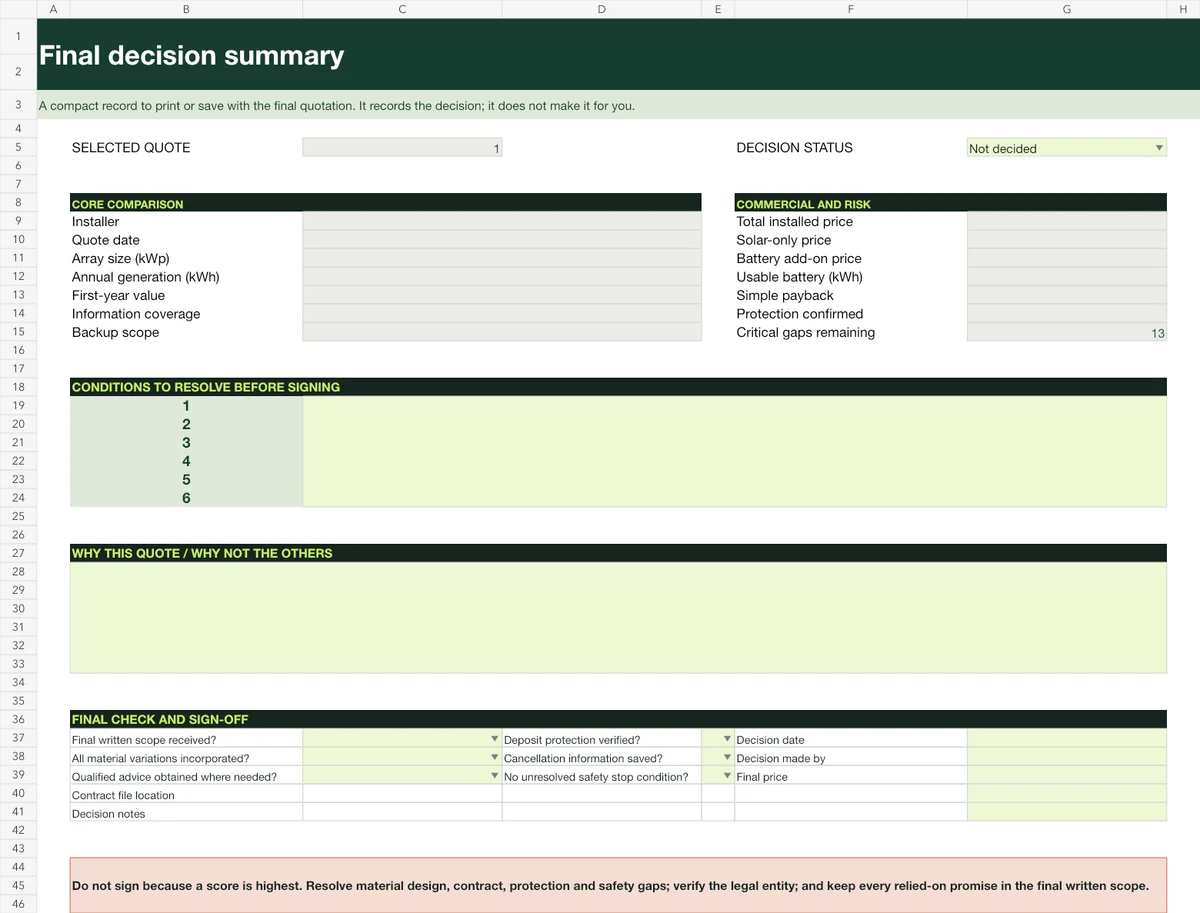The image size is (1200, 913).
Task: Click the Do not sign warning text
Action: 610,886
